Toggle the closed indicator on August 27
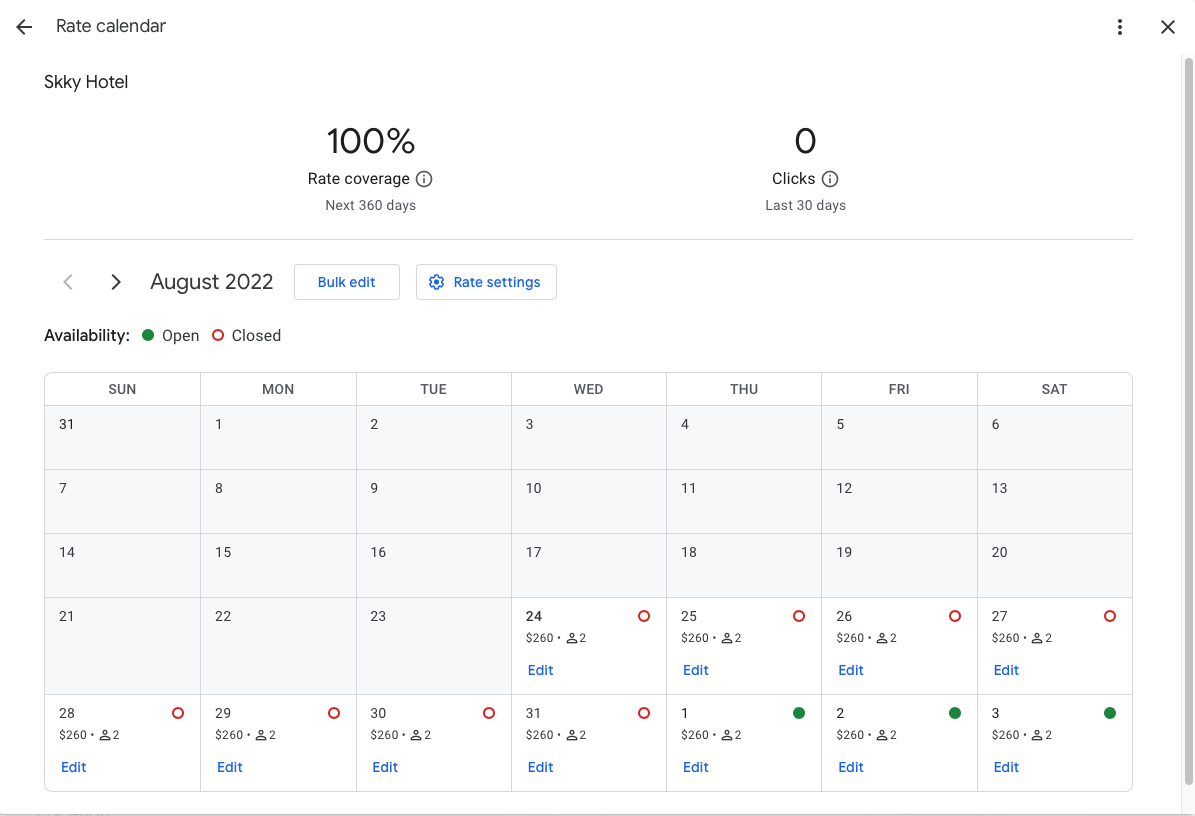1195x816 pixels. click(x=1110, y=616)
